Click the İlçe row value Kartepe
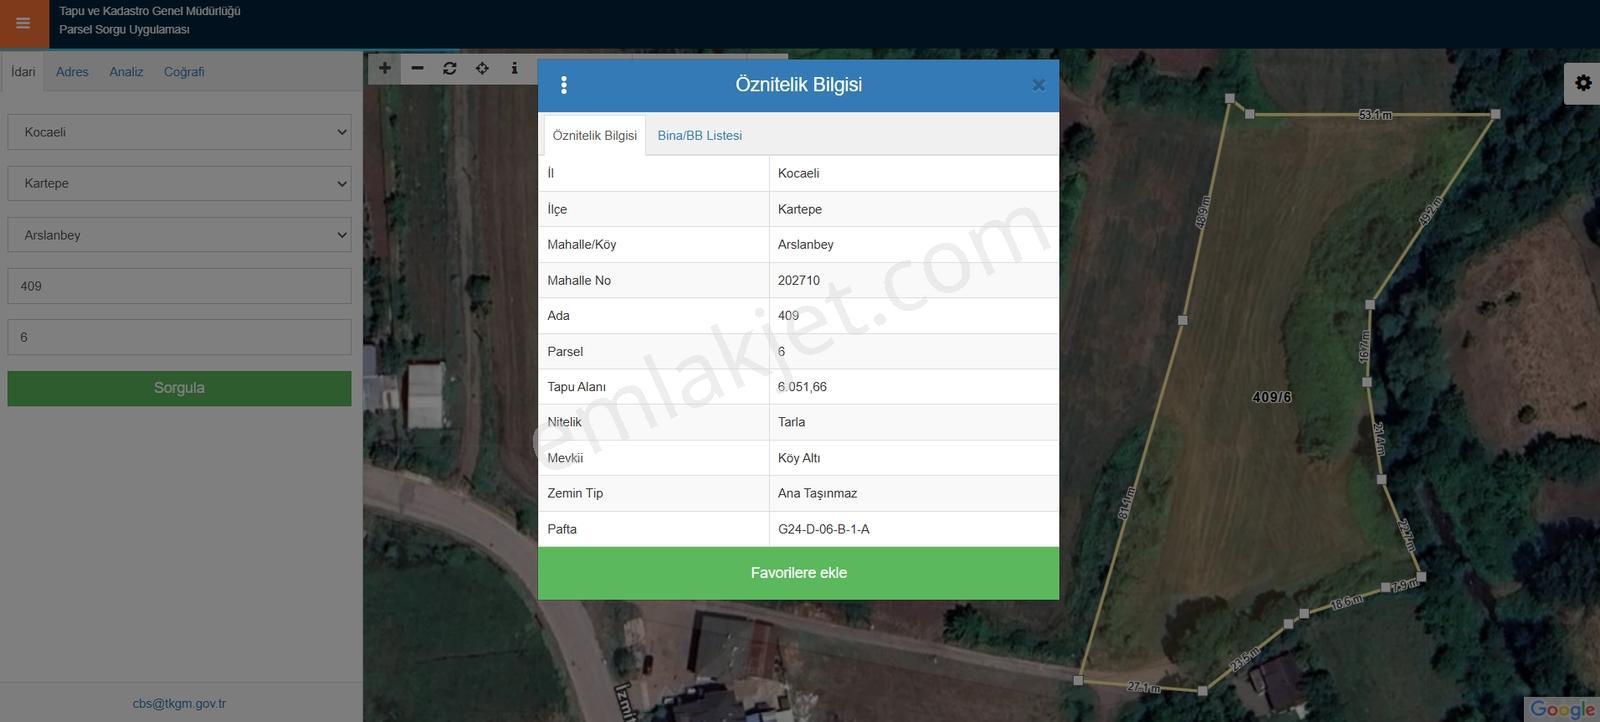 [800, 209]
